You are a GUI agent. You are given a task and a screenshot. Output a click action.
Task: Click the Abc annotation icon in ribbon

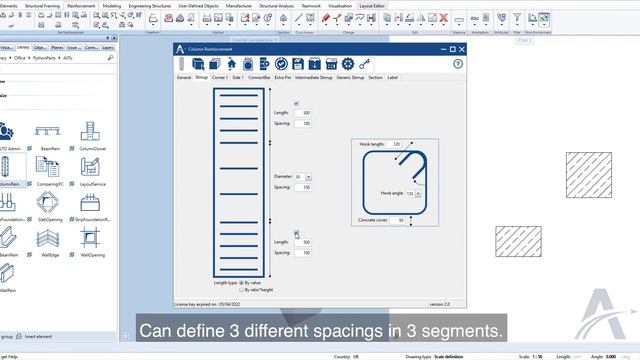click(475, 18)
